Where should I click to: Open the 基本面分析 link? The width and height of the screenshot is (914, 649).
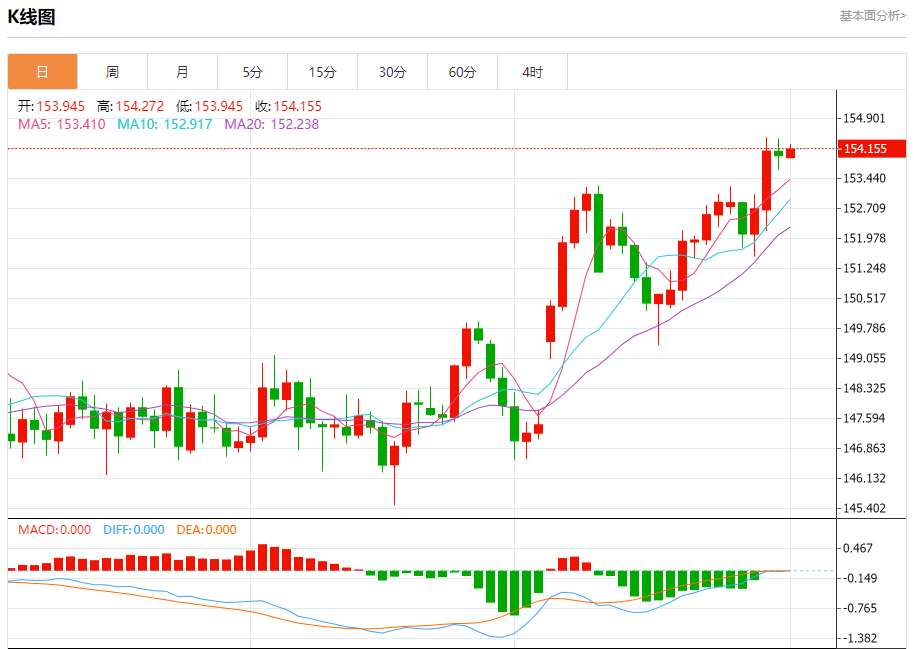pos(872,15)
